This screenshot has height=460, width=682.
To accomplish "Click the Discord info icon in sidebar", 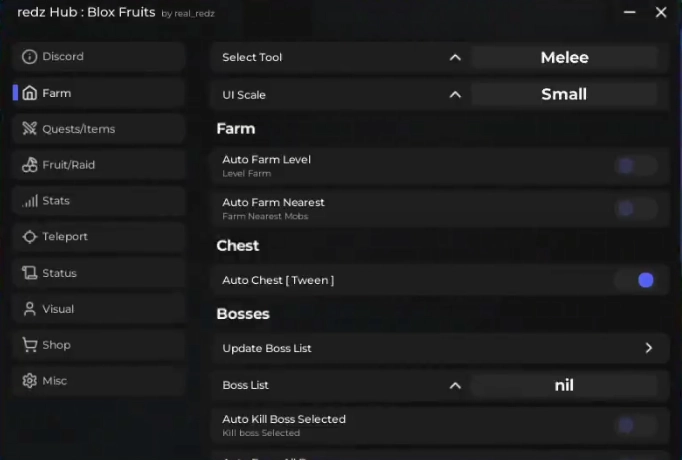I will 29,57.
